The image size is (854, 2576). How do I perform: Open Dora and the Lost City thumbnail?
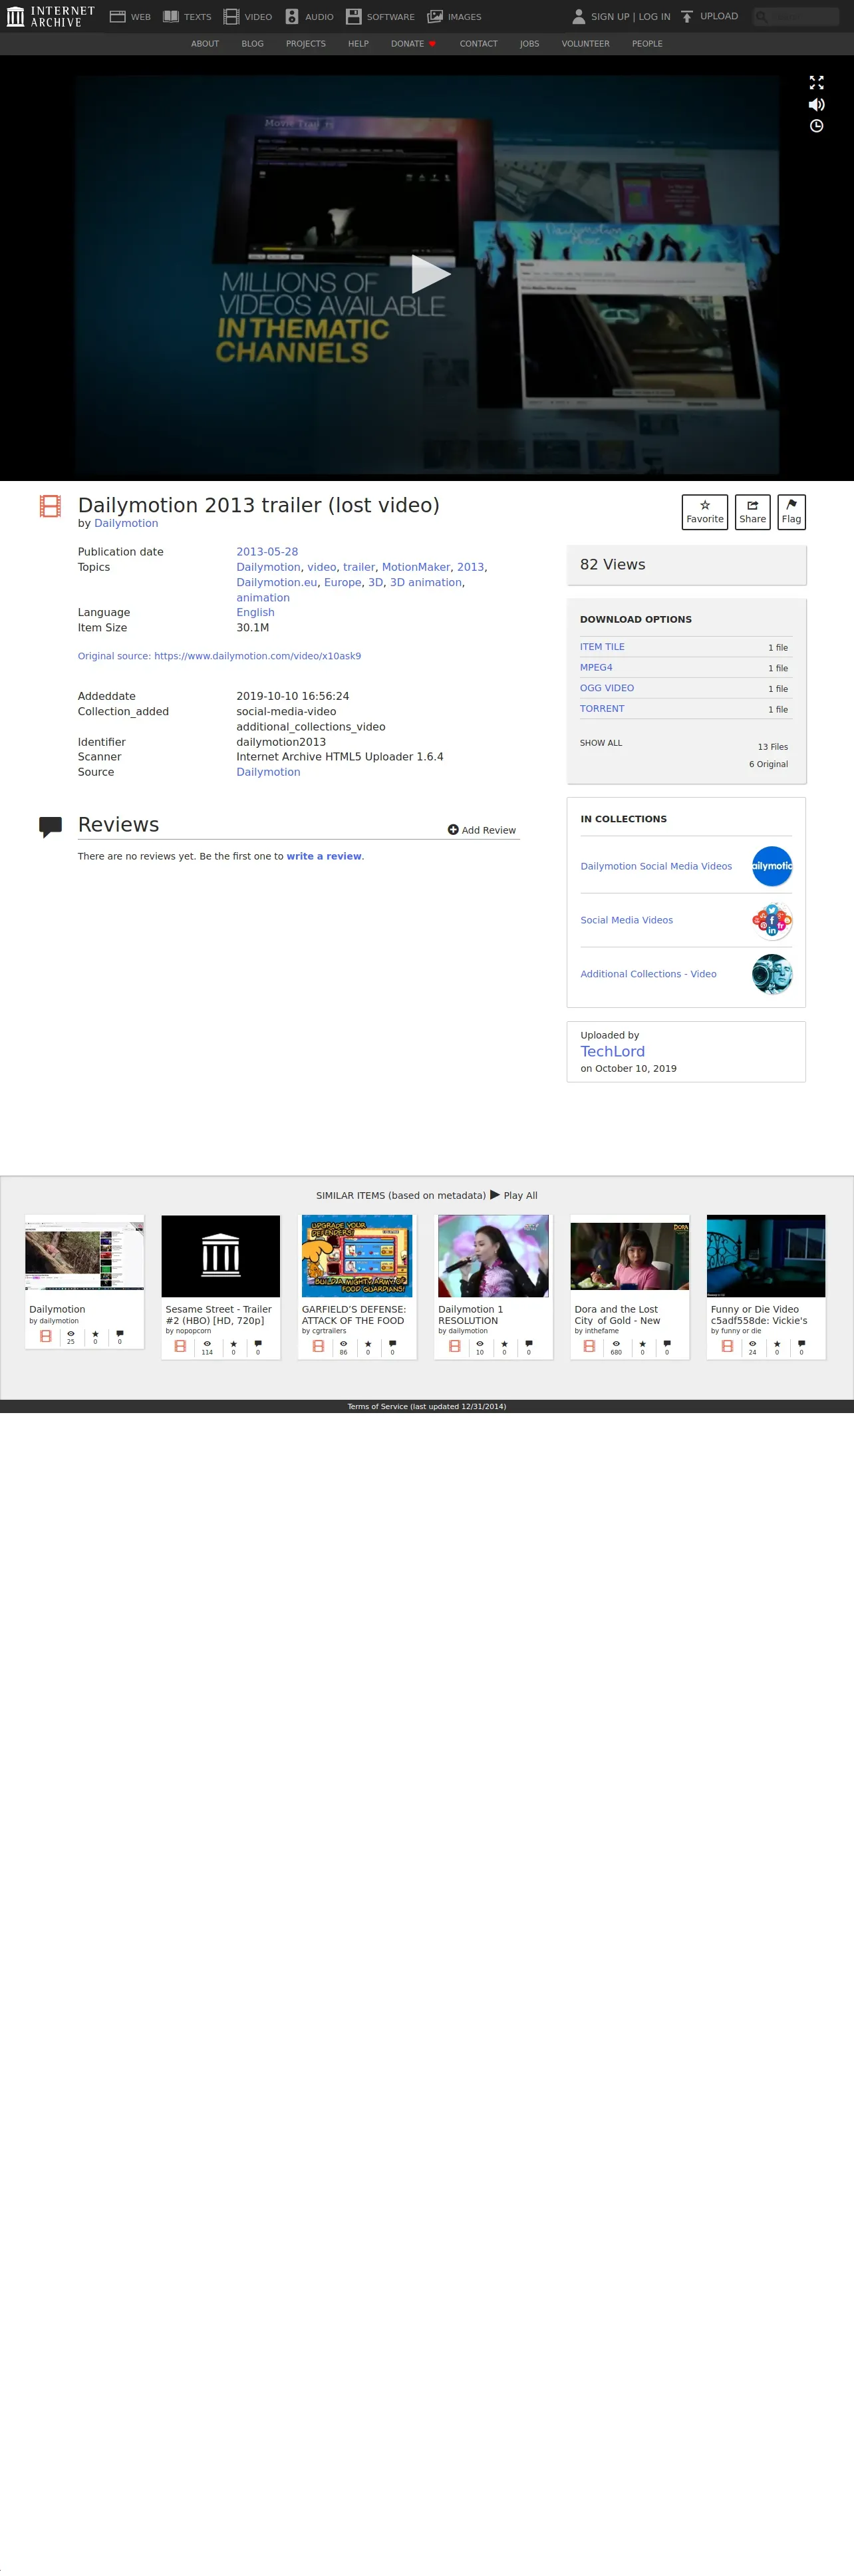click(629, 1256)
